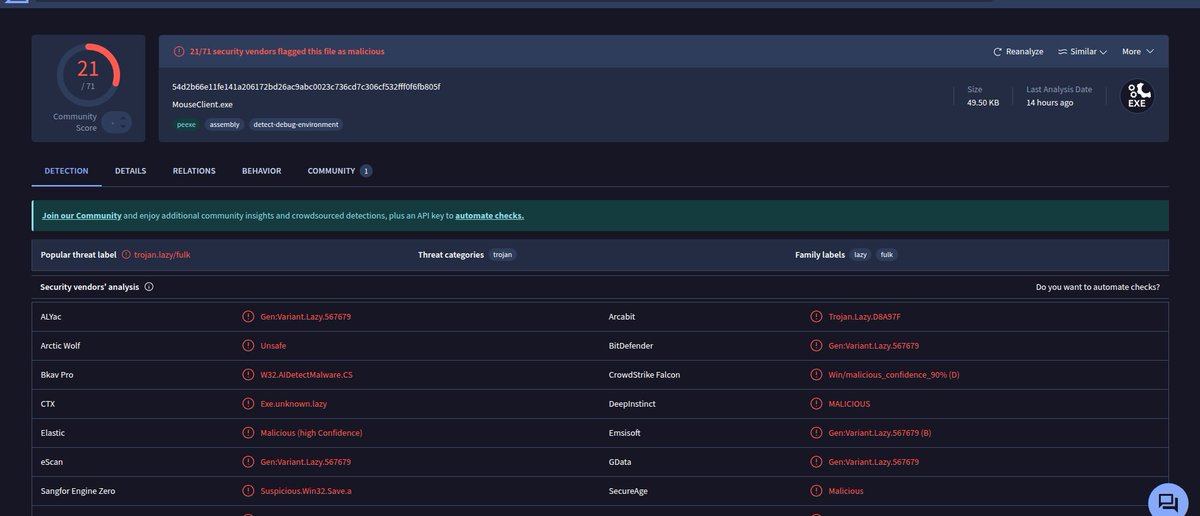1200x516 pixels.
Task: Click the 49.50 KB size value
Action: click(x=983, y=102)
